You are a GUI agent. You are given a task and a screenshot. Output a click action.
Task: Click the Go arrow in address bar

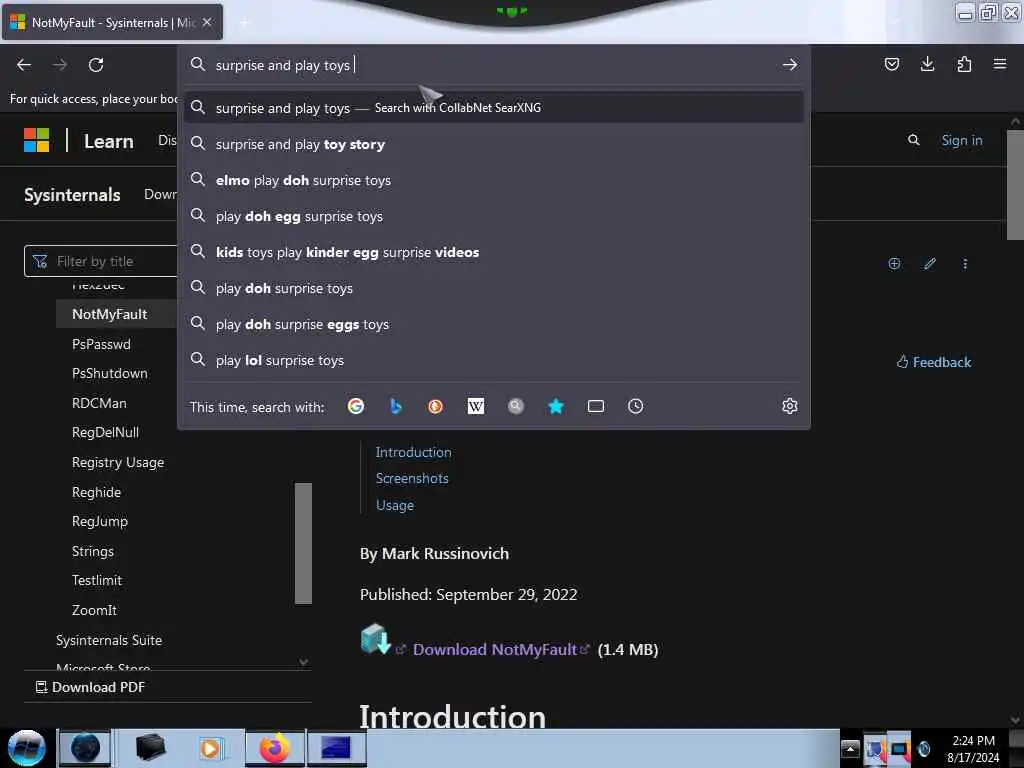pos(790,65)
